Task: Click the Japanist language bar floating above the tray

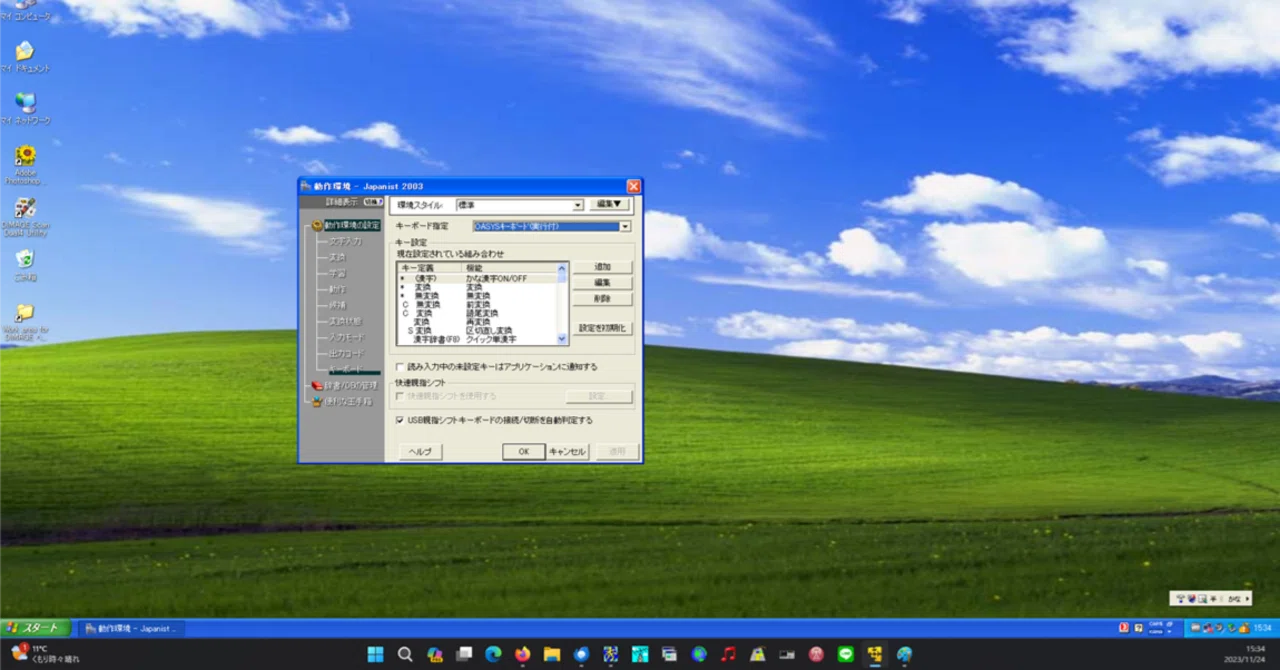Action: [1211, 598]
